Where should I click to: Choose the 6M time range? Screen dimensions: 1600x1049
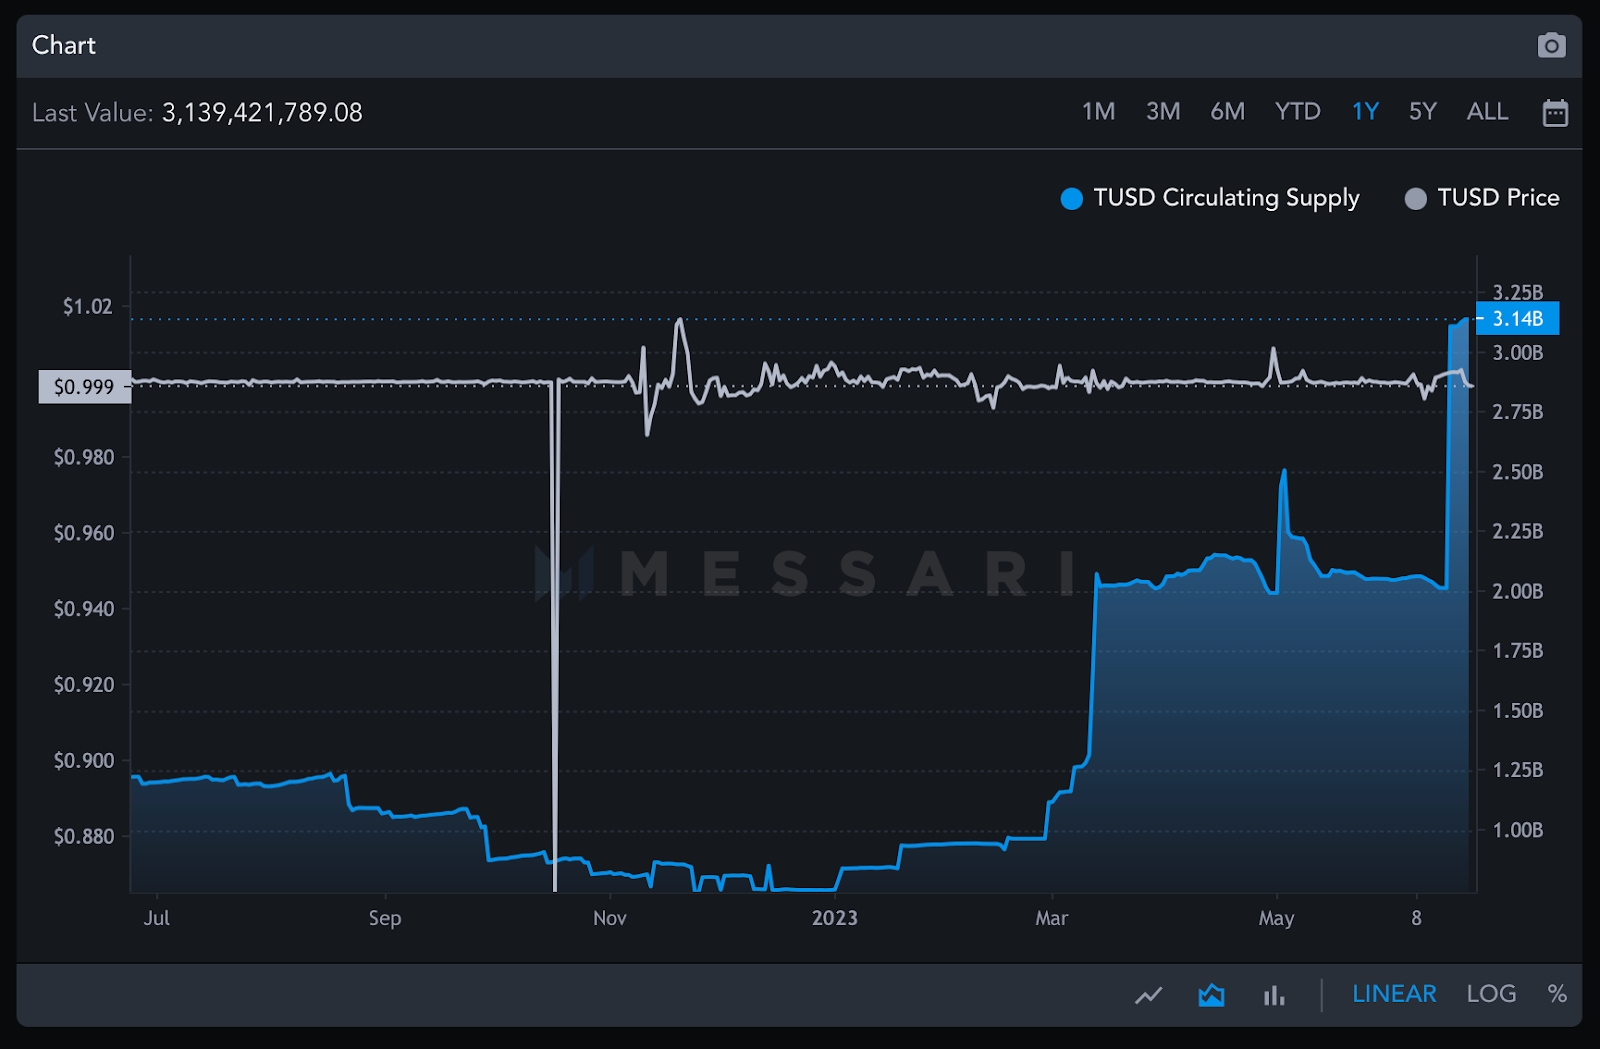click(1228, 111)
